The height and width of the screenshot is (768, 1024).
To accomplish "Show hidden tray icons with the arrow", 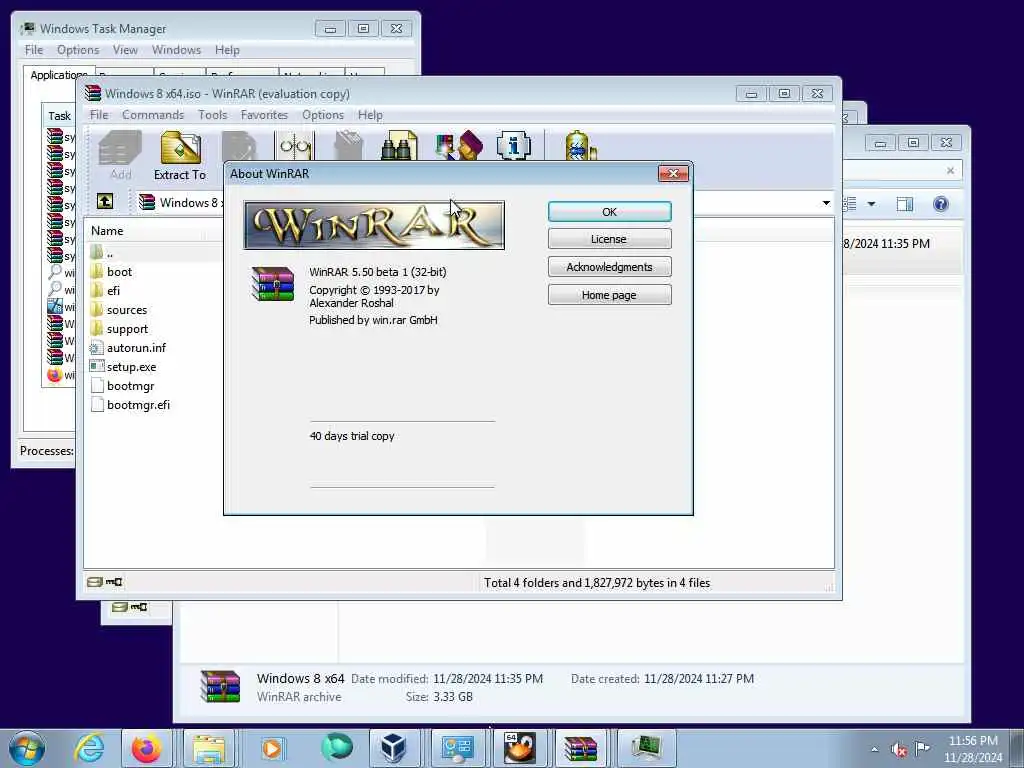I will (x=874, y=749).
